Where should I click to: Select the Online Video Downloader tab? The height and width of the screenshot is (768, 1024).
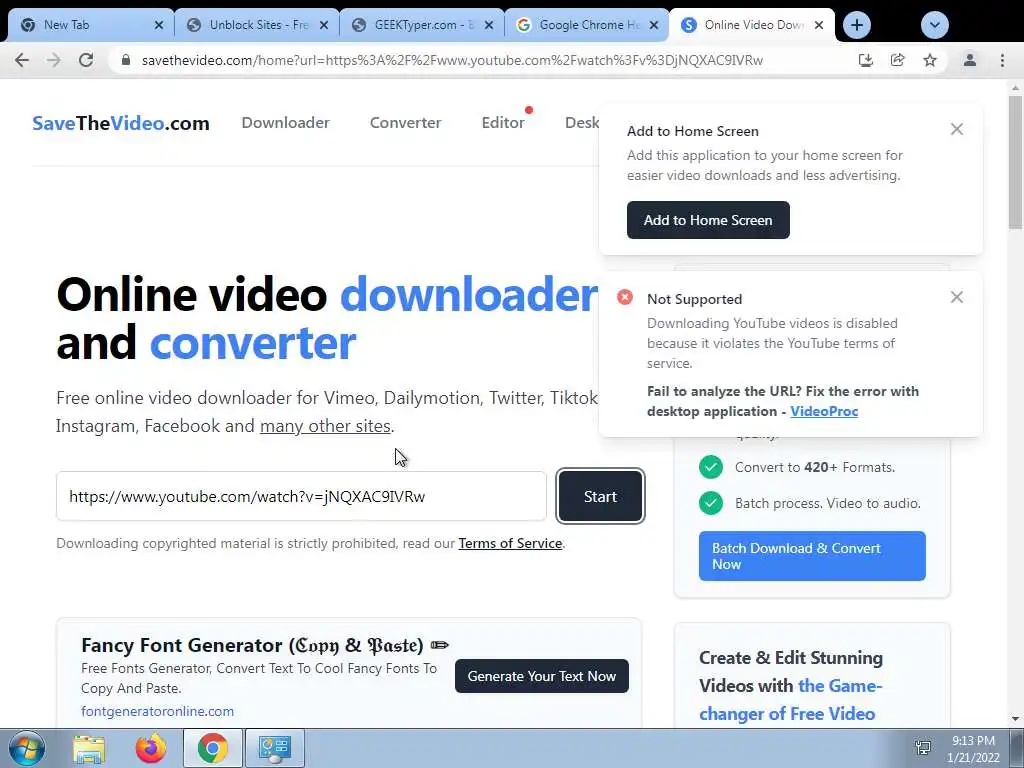pos(752,25)
